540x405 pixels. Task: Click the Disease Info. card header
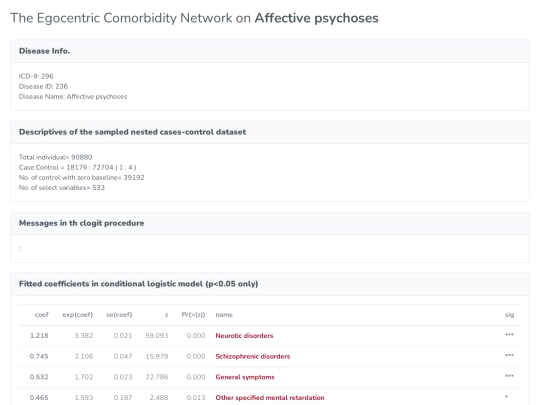pos(270,51)
